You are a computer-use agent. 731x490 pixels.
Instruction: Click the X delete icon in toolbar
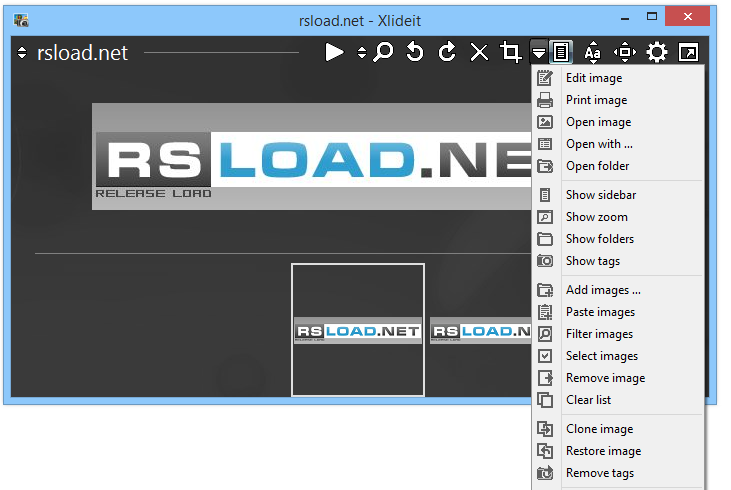tap(479, 52)
